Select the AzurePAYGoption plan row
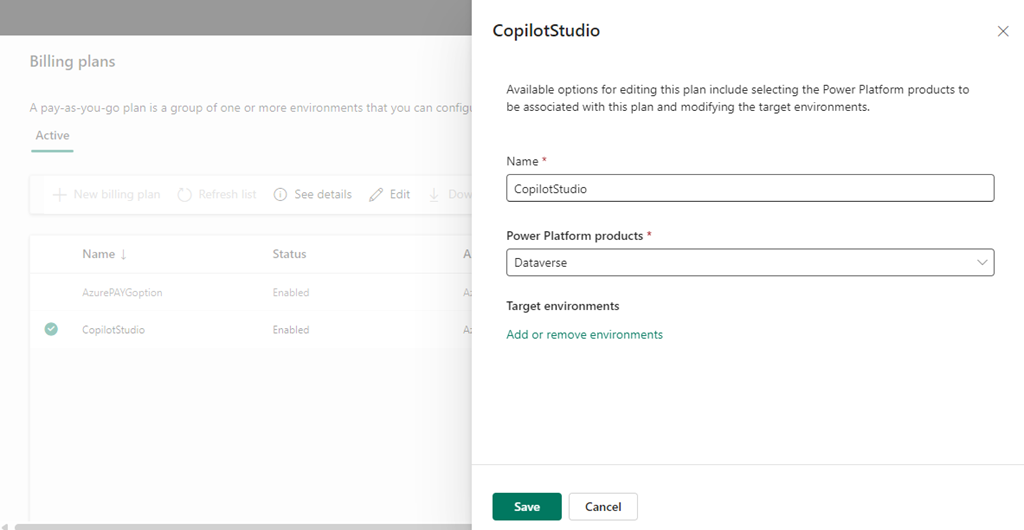This screenshot has width=1024, height=530. [122, 293]
